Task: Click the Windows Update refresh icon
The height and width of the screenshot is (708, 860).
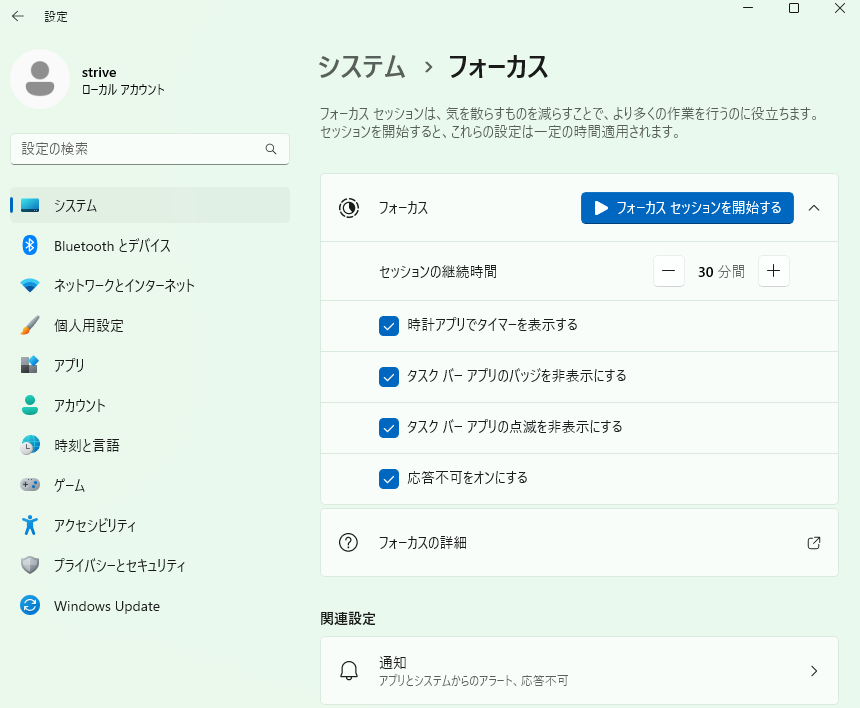Action: (30, 605)
